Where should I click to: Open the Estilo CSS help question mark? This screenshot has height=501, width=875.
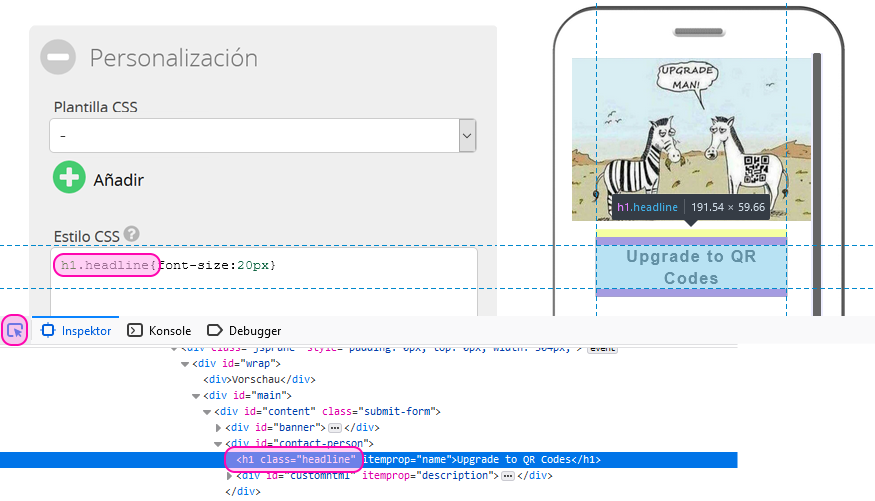[x=132, y=234]
